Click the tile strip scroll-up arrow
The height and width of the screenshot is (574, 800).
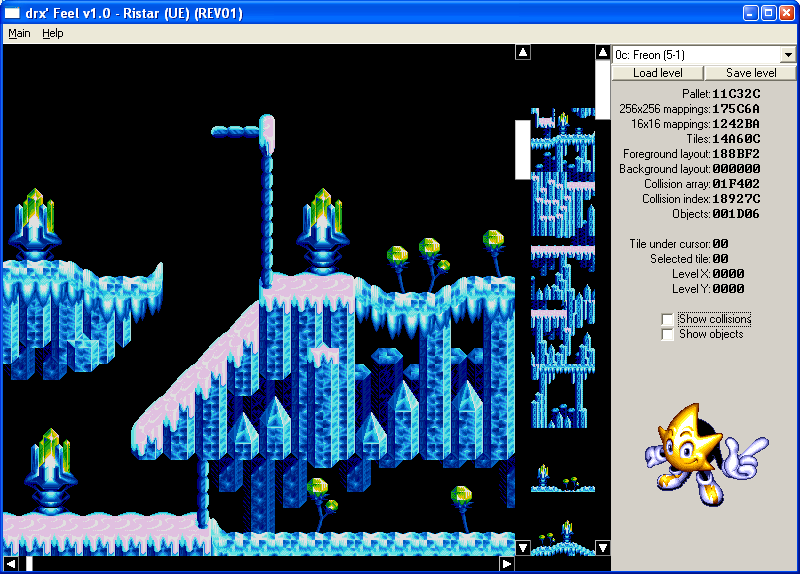(x=603, y=52)
